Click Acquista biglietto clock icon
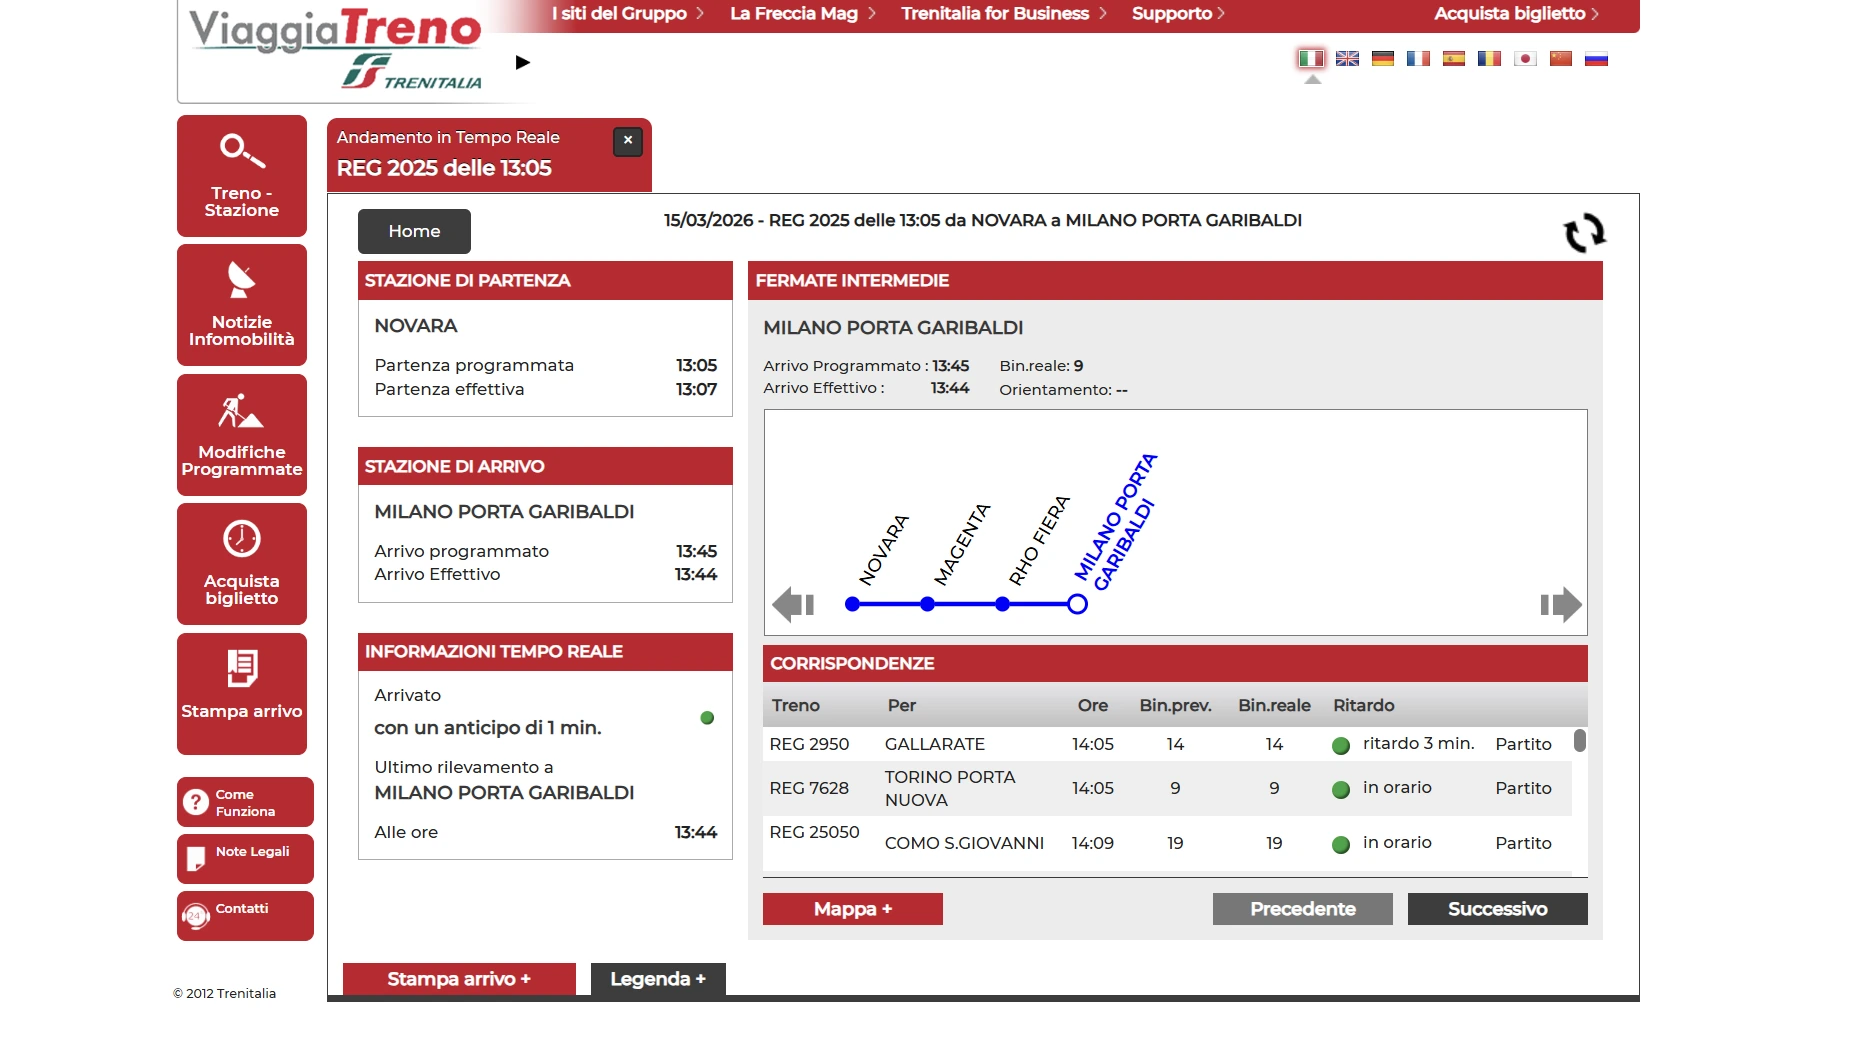The width and height of the screenshot is (1853, 1048). tap(242, 539)
